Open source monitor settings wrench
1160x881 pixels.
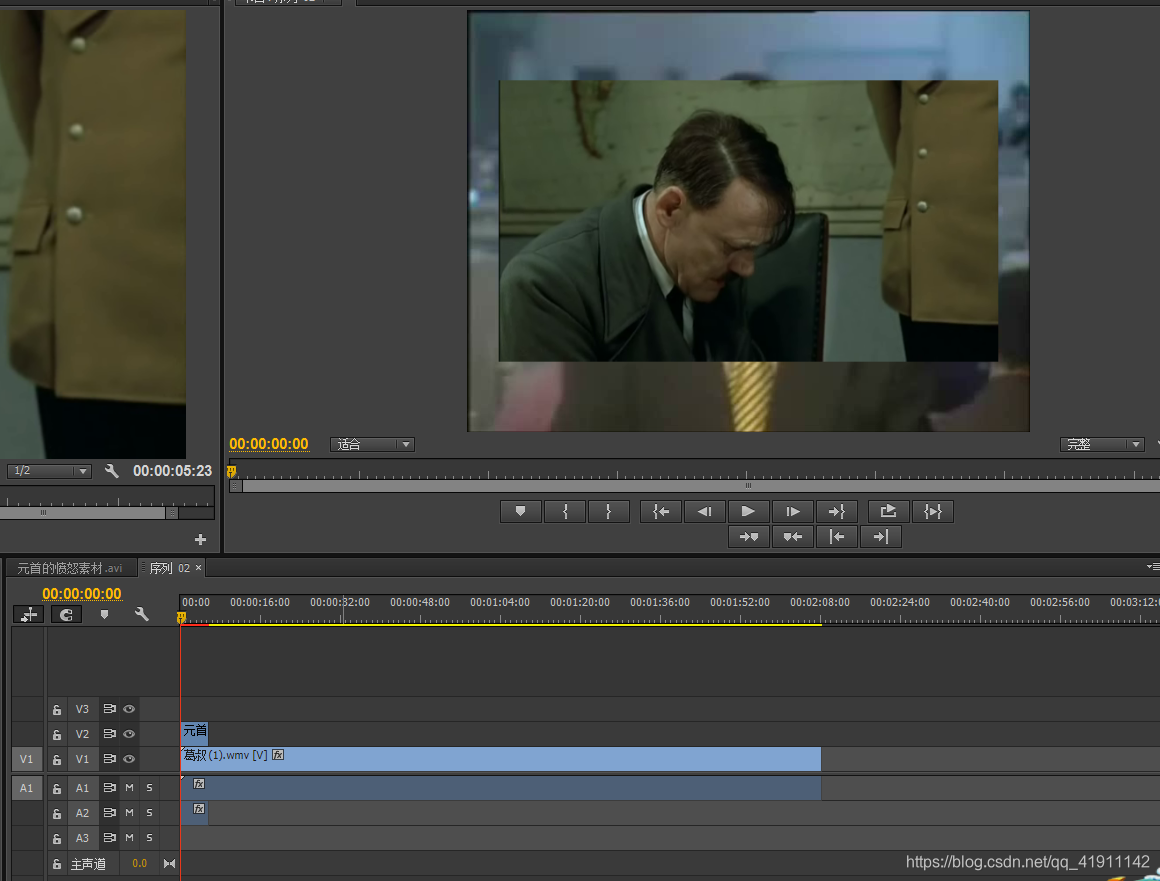(x=112, y=470)
